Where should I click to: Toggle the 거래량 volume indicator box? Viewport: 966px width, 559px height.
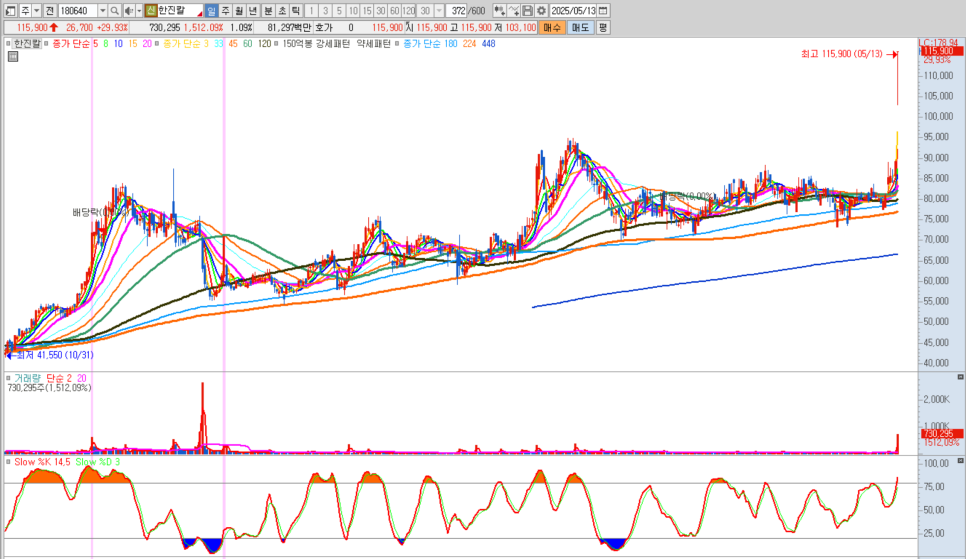tap(8, 378)
